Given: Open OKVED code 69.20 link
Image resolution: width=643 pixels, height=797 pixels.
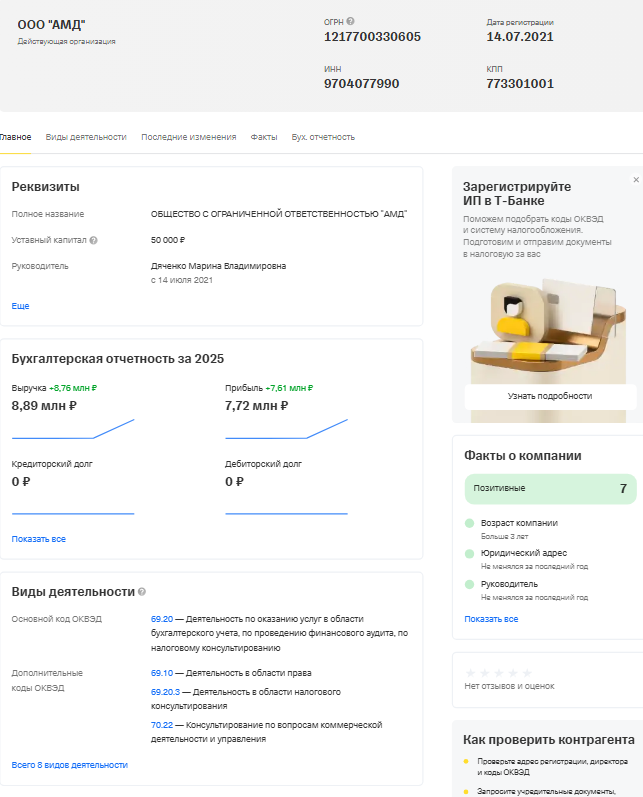Looking at the screenshot, I should [x=162, y=619].
